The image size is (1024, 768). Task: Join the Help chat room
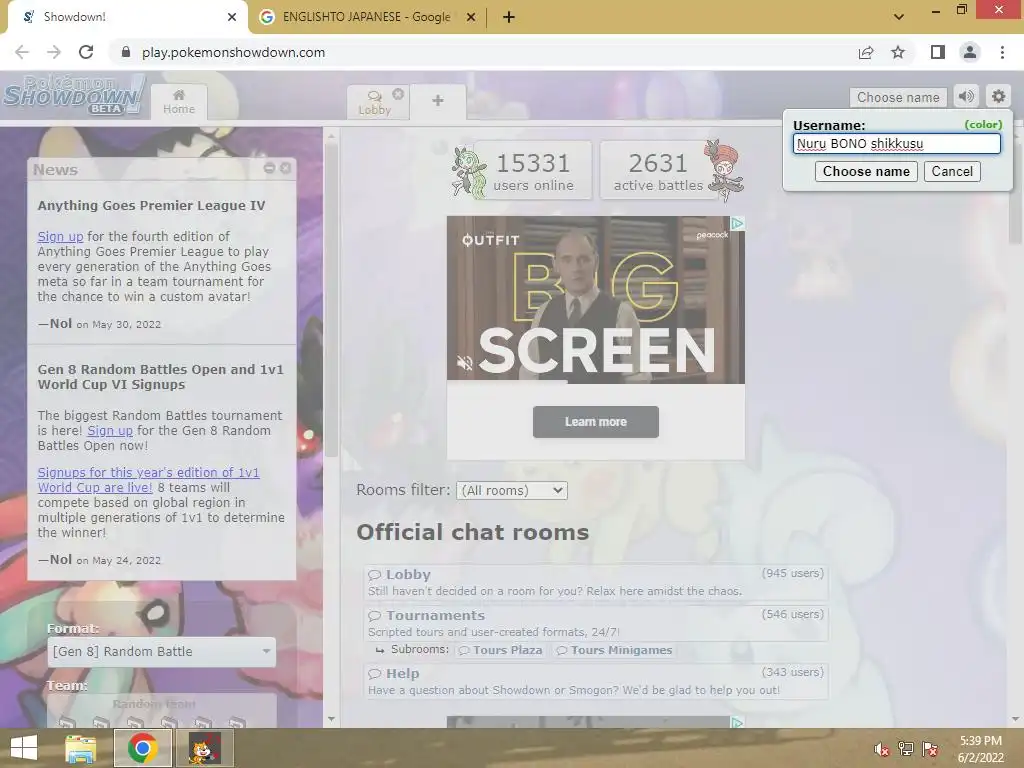click(596, 681)
